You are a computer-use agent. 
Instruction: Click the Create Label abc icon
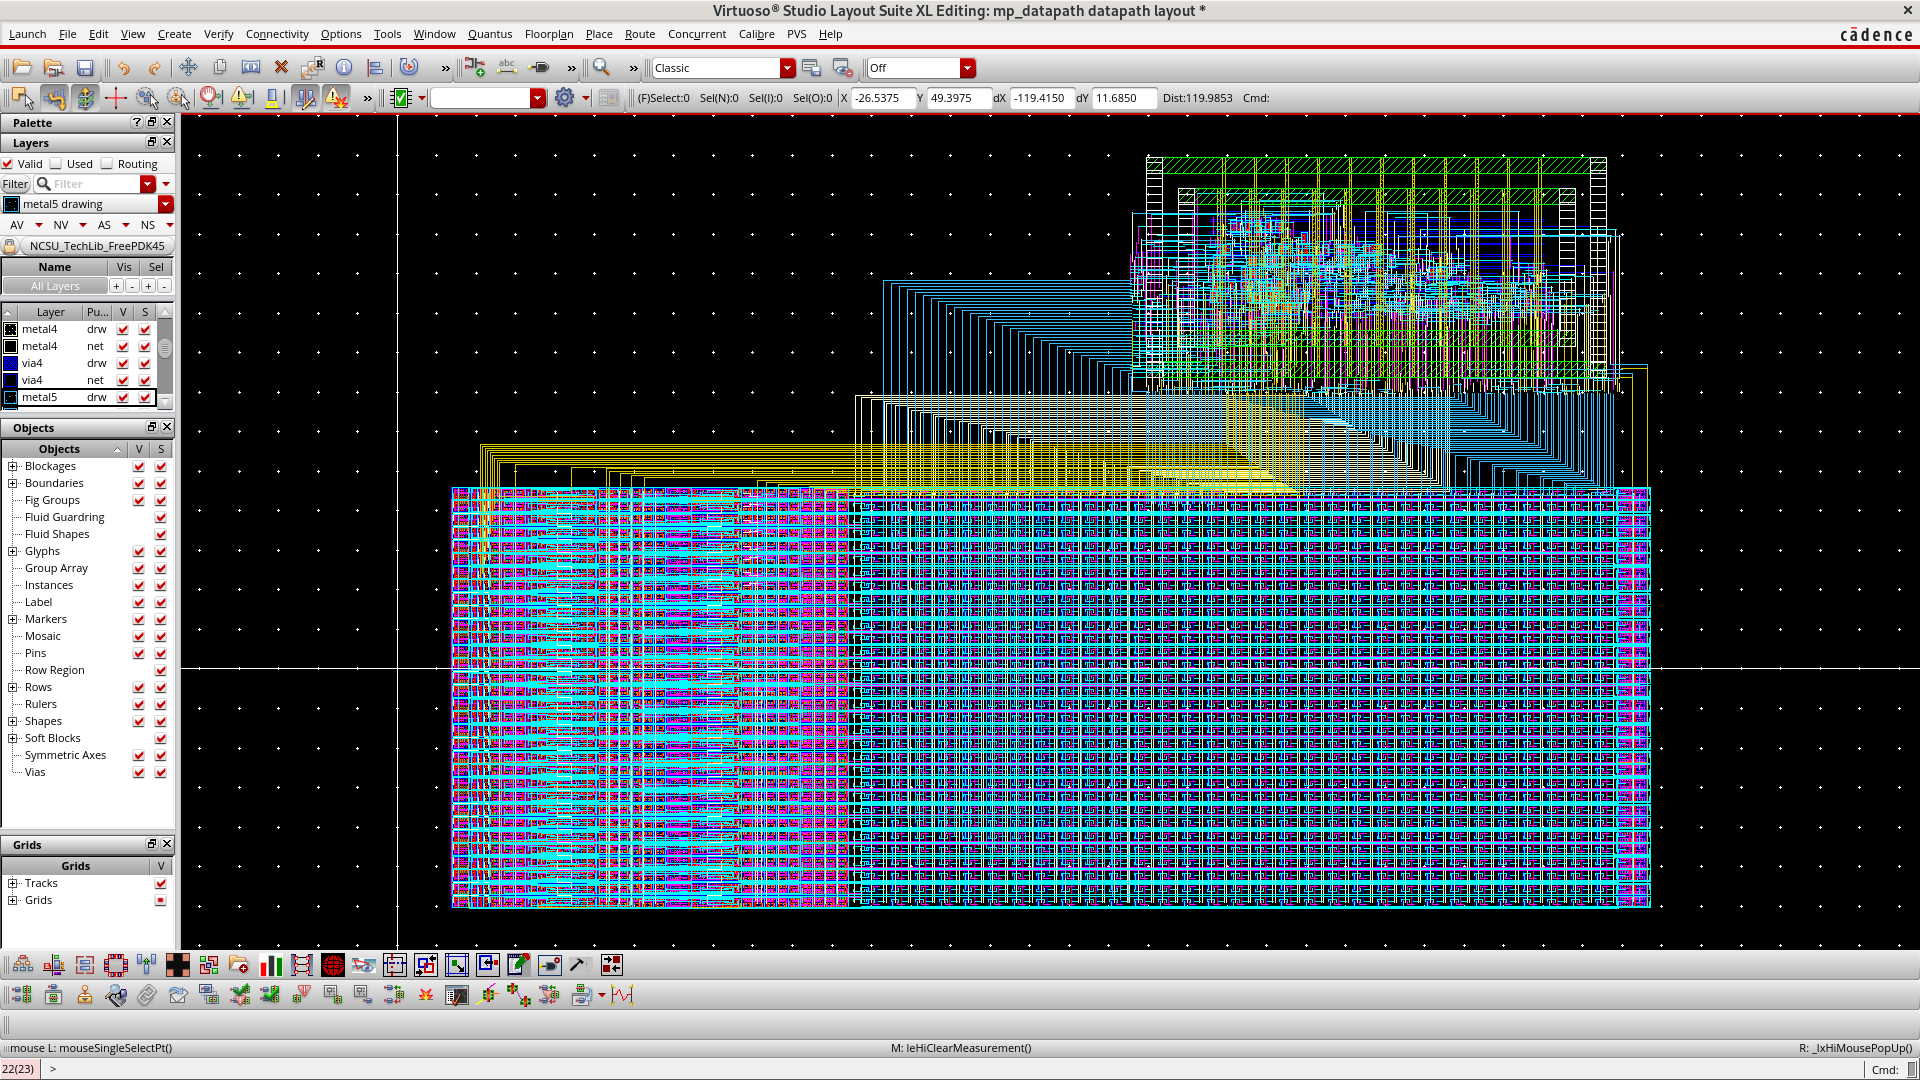tap(507, 68)
